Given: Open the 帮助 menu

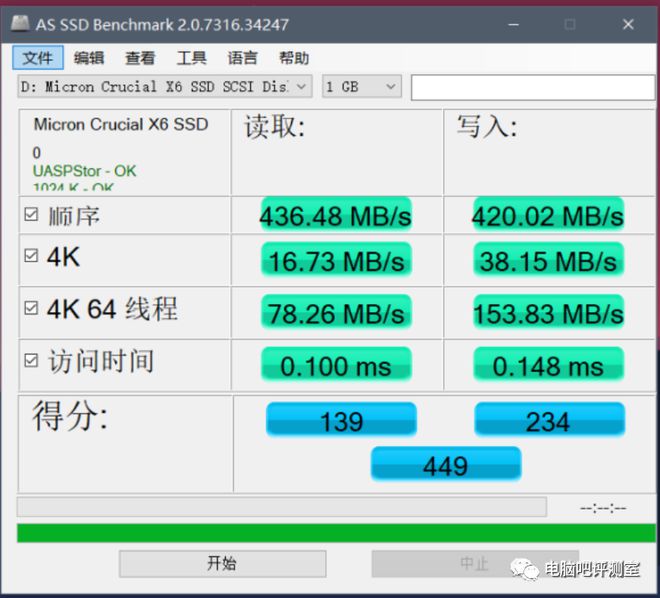Looking at the screenshot, I should point(294,58).
